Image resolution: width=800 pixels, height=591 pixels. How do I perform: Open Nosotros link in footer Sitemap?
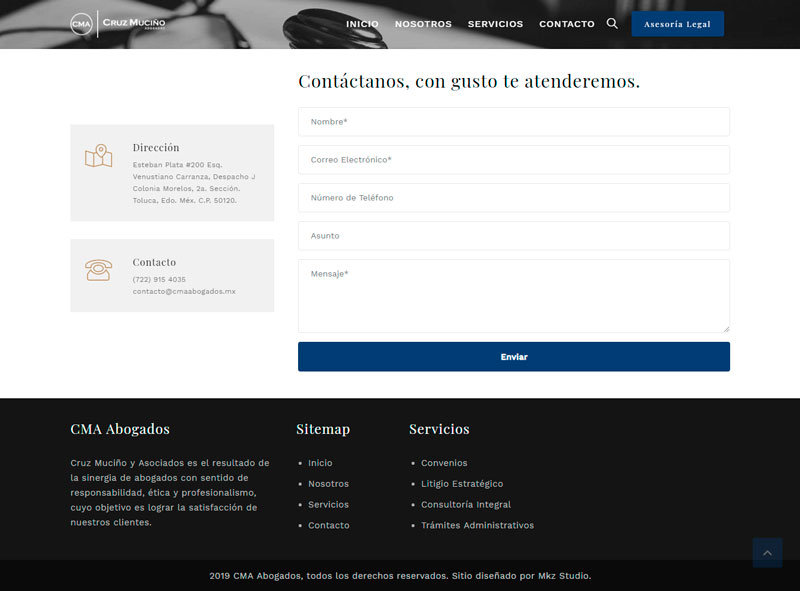(328, 484)
